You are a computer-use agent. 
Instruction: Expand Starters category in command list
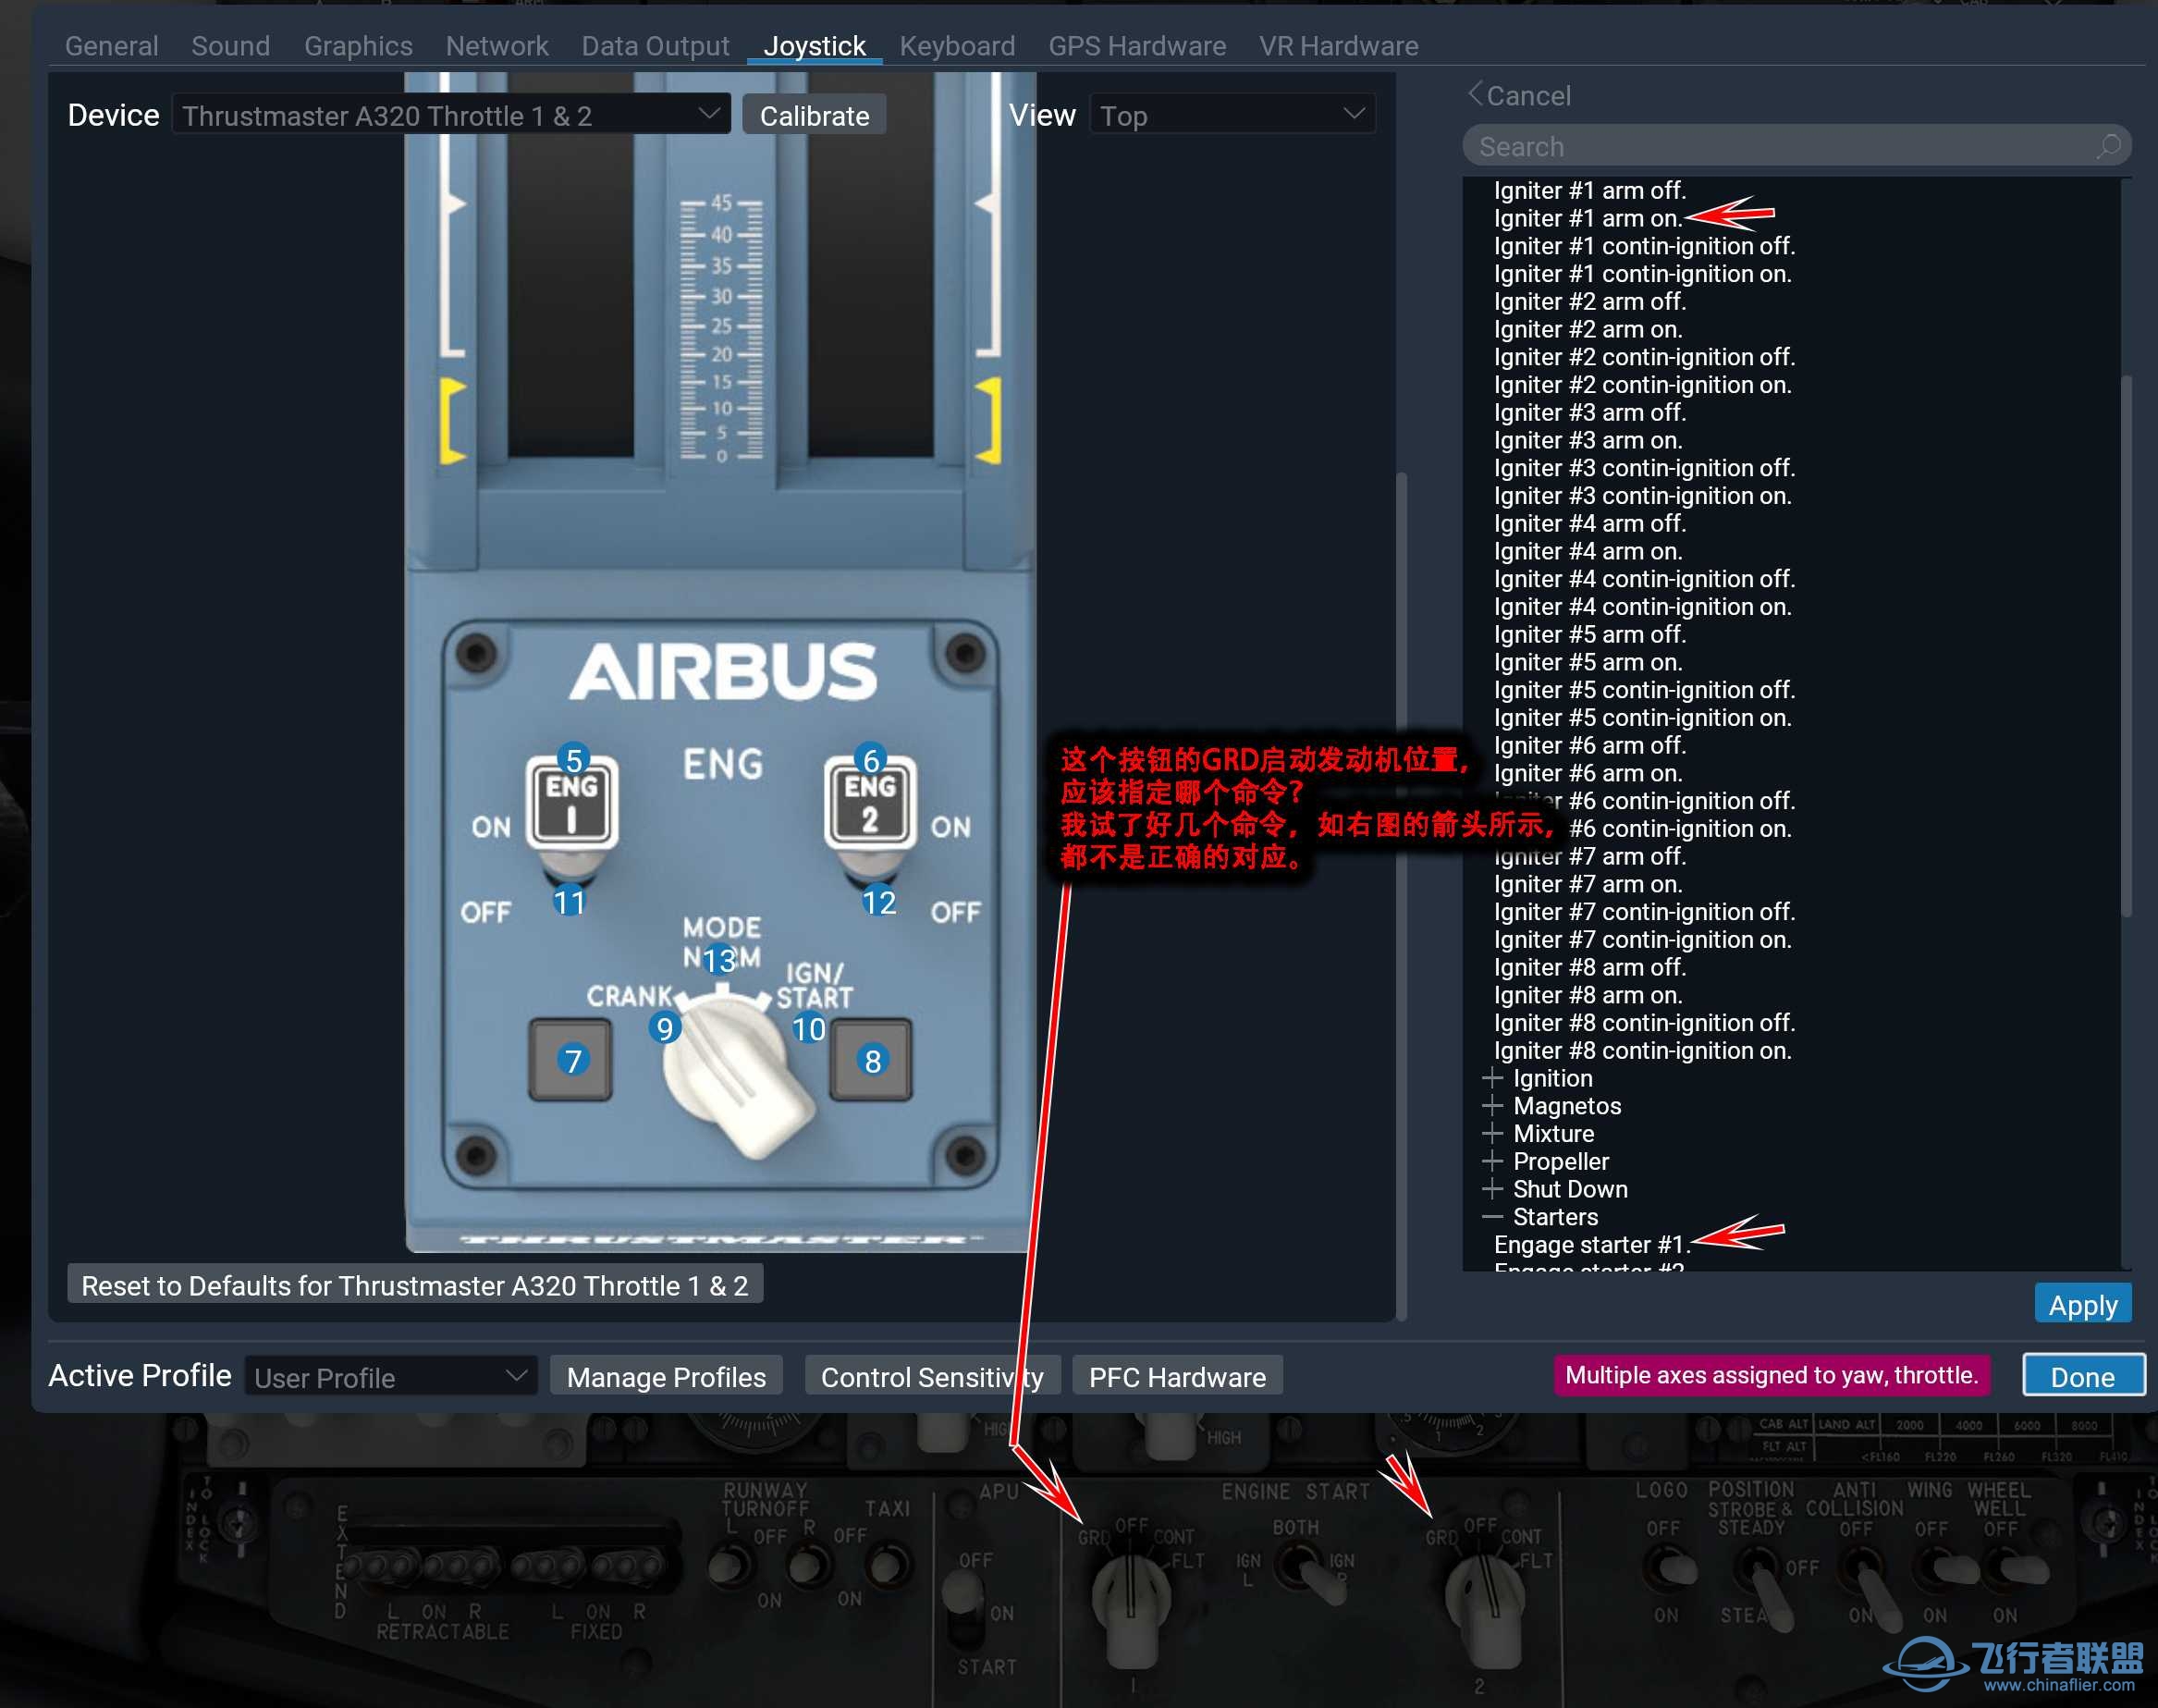[1489, 1218]
